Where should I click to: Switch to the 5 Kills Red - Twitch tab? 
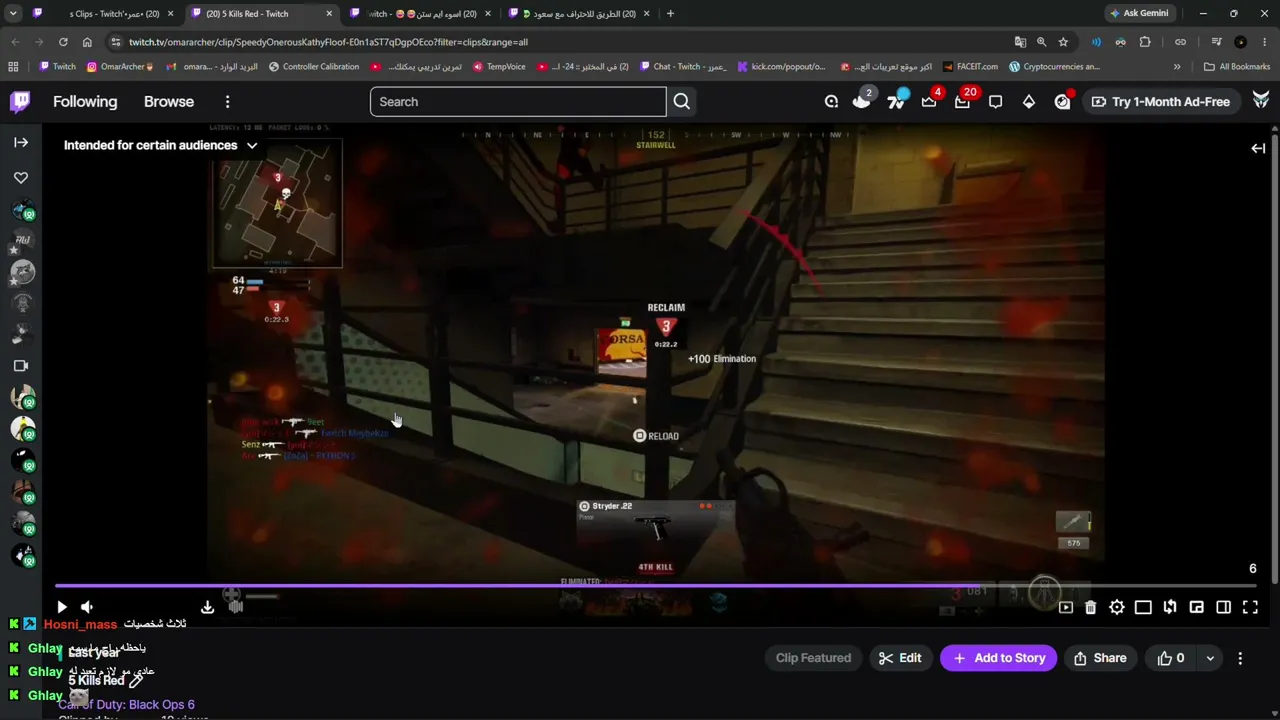[260, 14]
